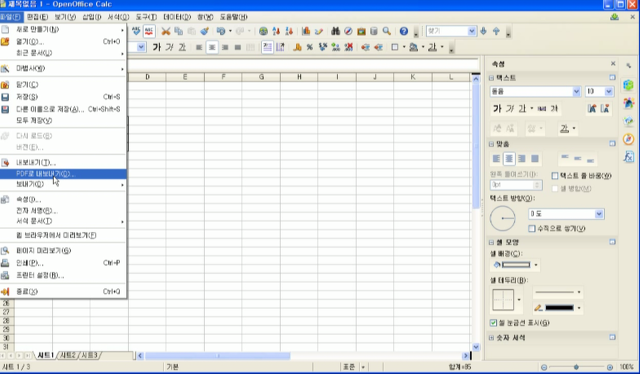The height and width of the screenshot is (374, 640).
Task: Open Functions fx icon in sidebar
Action: (x=629, y=156)
